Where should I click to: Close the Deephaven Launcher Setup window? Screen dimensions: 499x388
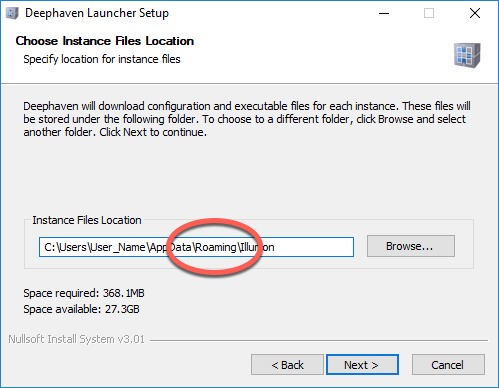[475, 13]
